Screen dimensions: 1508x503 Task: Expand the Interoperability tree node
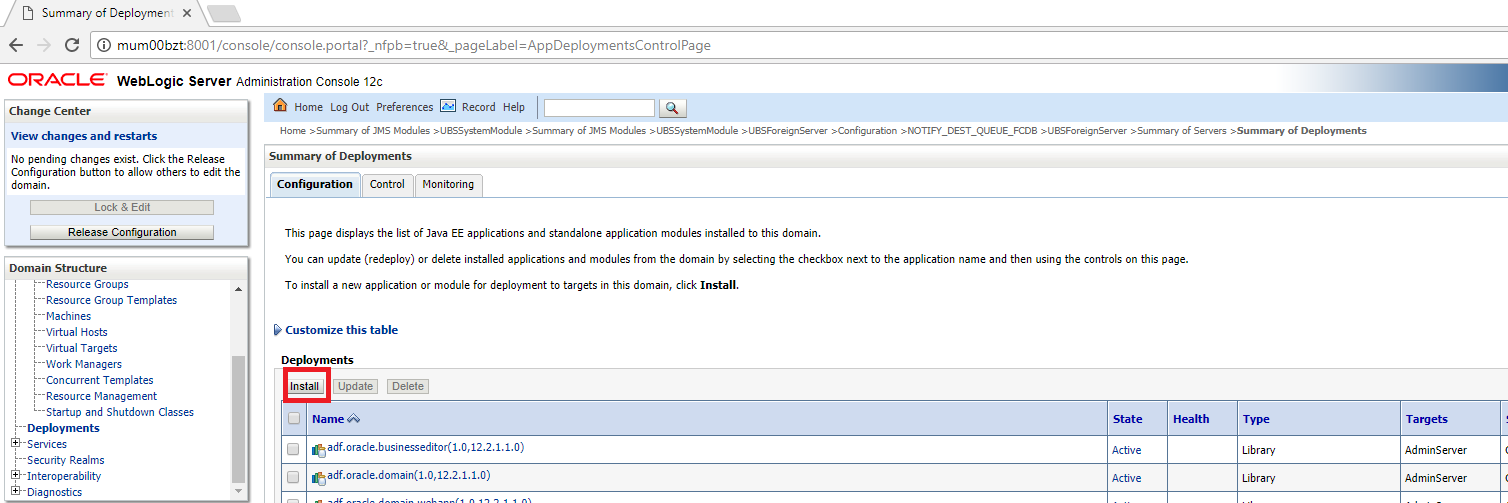[16, 476]
